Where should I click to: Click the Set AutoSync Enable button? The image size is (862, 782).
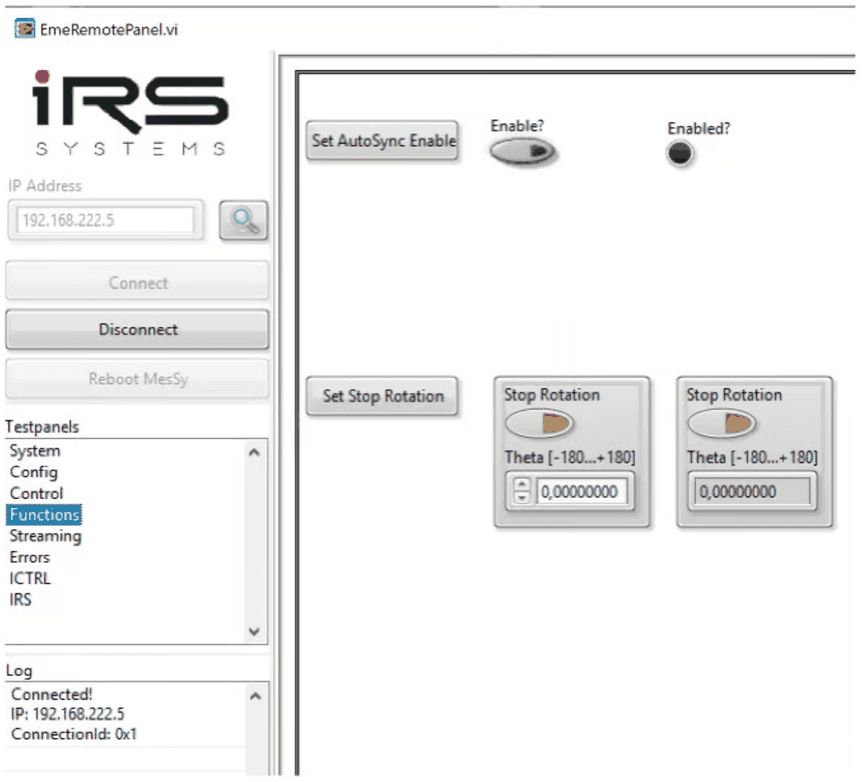point(383,141)
